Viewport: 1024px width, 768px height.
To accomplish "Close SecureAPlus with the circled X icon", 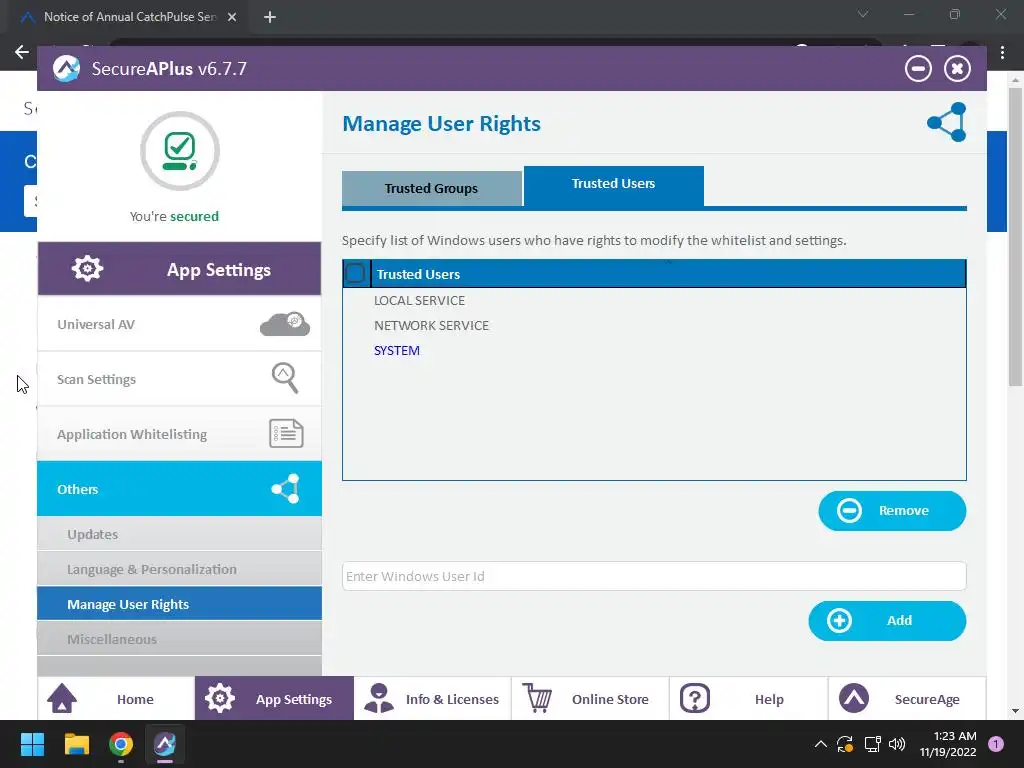I will click(957, 69).
